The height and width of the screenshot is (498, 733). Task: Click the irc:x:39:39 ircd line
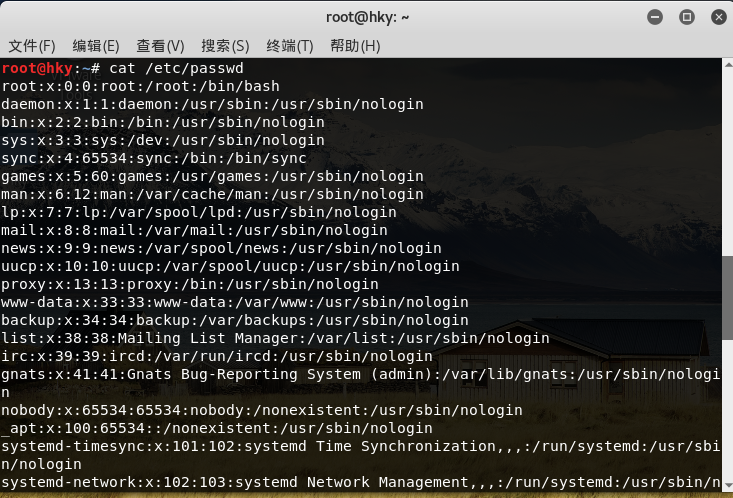tap(217, 356)
